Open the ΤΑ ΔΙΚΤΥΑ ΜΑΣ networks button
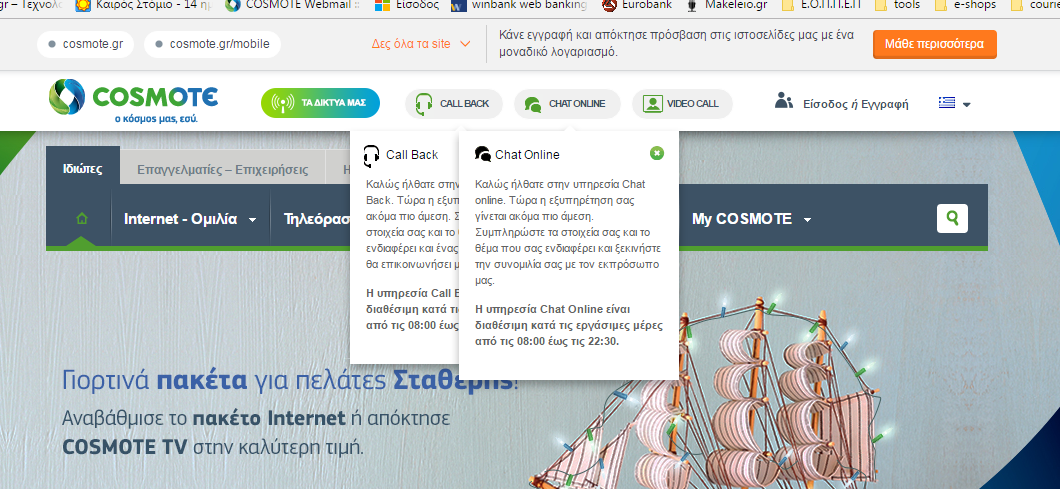Image resolution: width=1060 pixels, height=489 pixels. (320, 103)
